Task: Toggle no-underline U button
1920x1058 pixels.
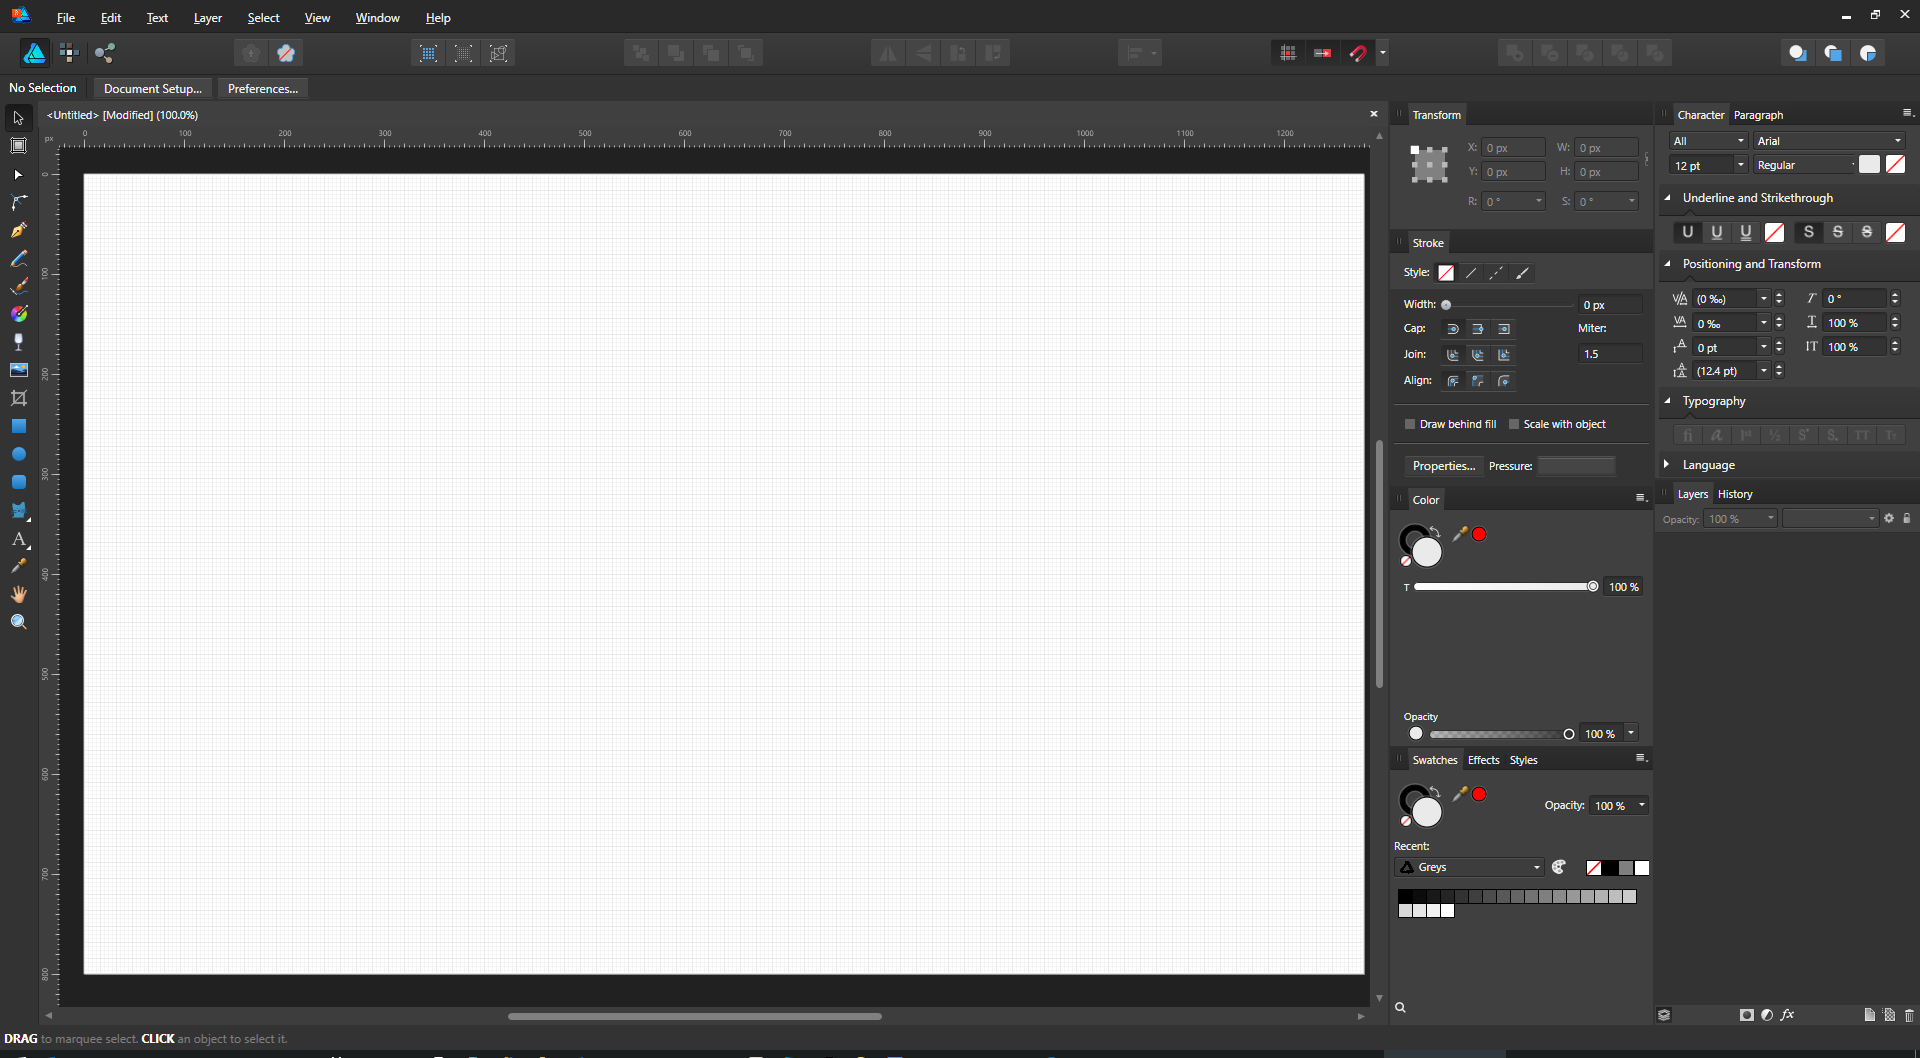Action: [x=1688, y=232]
